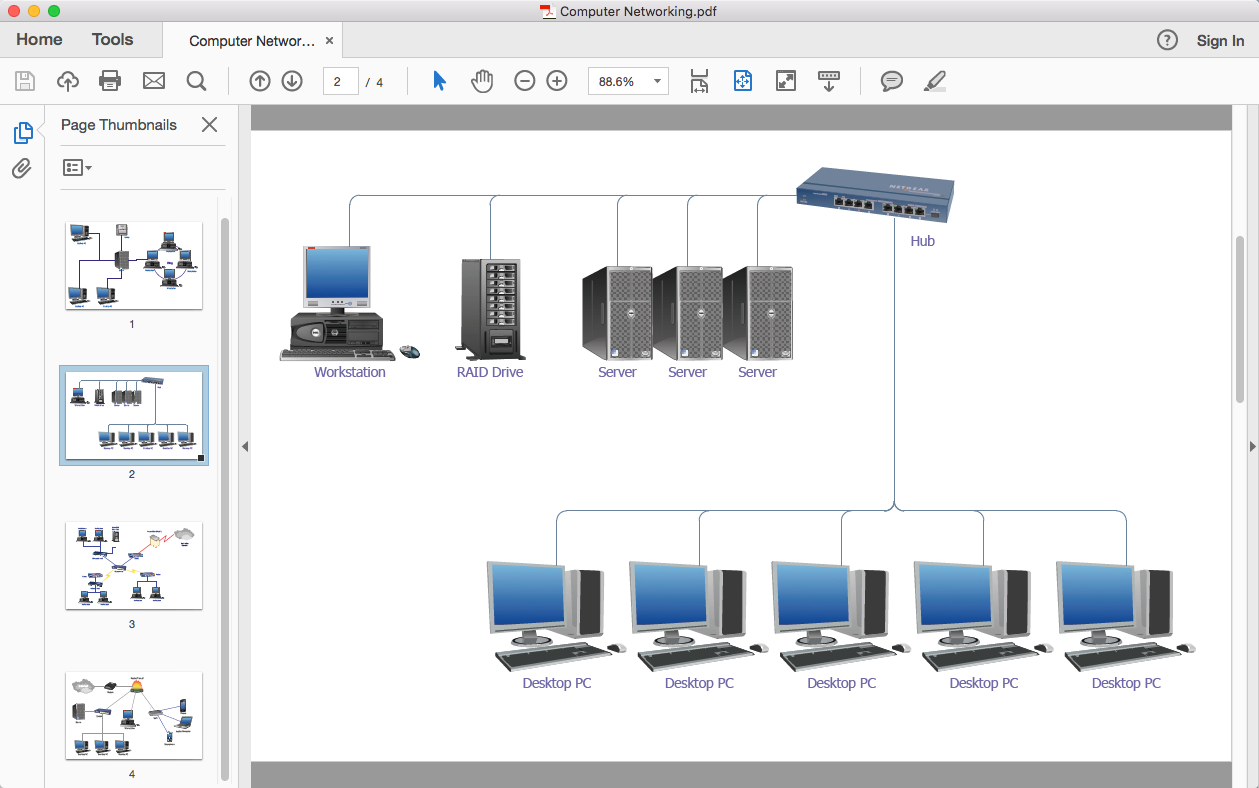Collapse the left navigation pane arrow
The image size is (1259, 788).
(244, 446)
